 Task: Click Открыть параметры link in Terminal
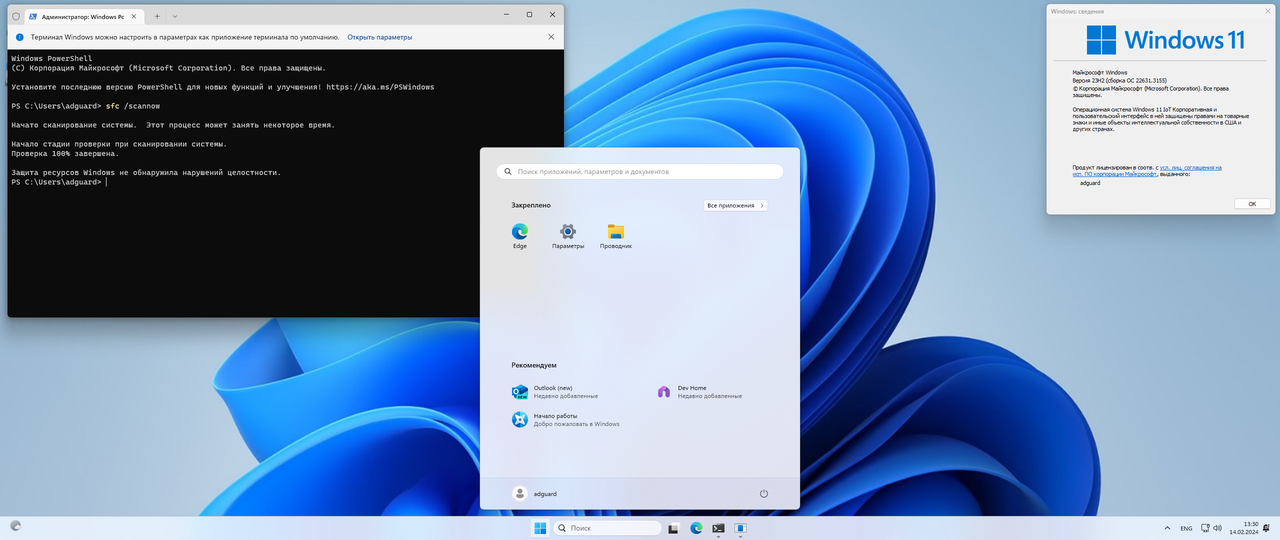tap(379, 37)
